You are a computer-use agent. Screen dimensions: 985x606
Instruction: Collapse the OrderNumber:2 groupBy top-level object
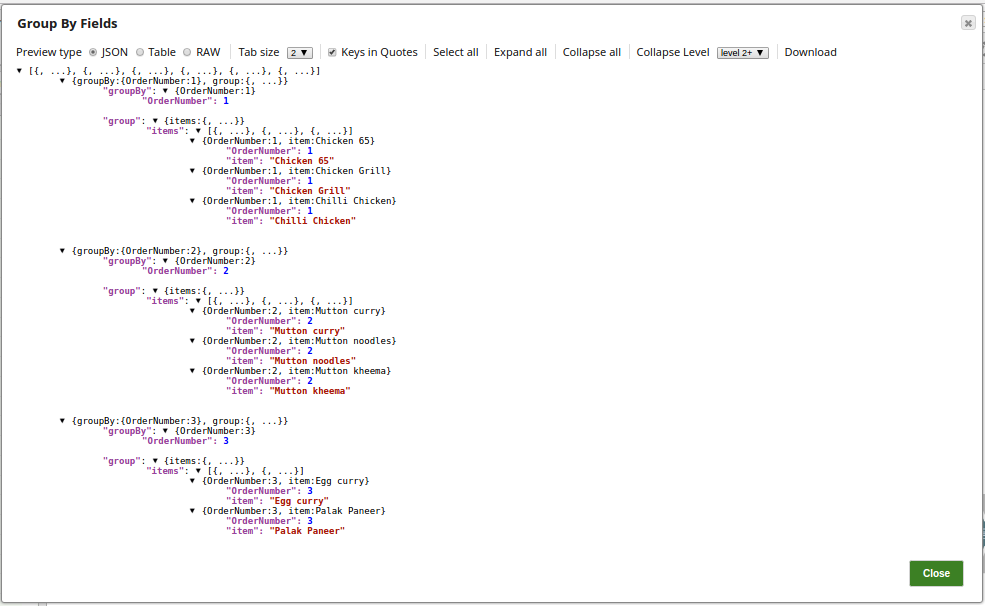click(x=63, y=251)
